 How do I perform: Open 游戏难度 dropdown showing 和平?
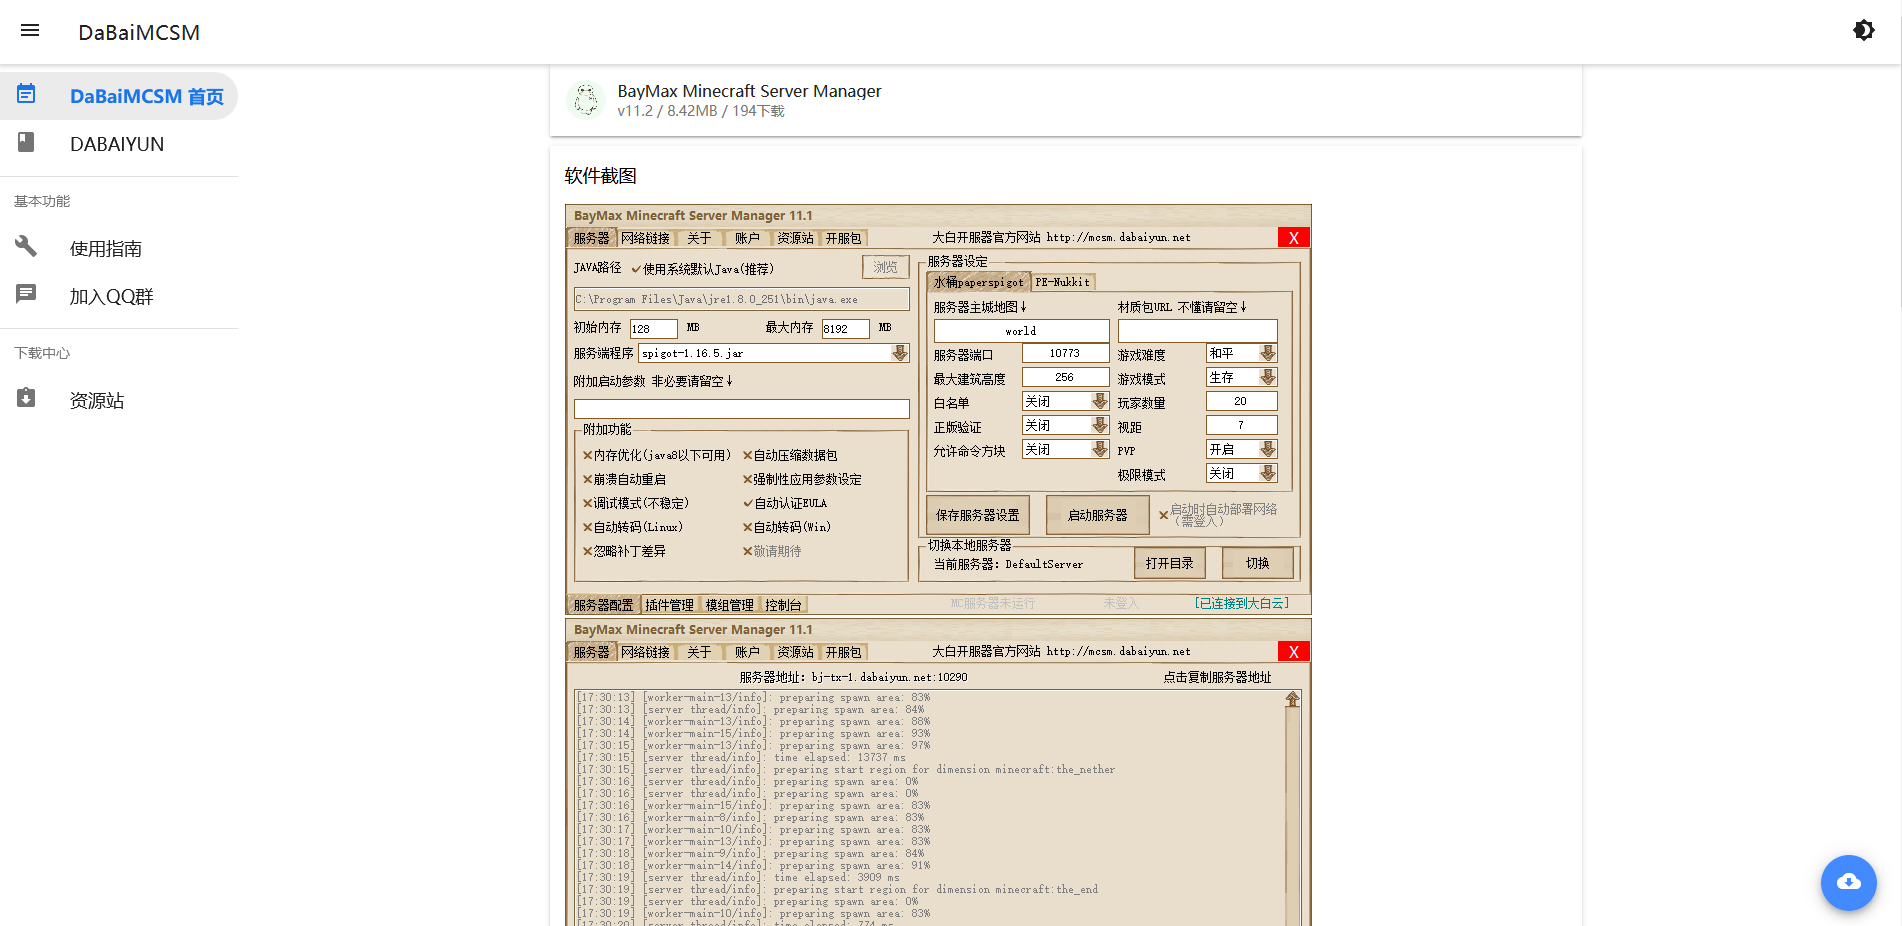pyautogui.click(x=1241, y=353)
